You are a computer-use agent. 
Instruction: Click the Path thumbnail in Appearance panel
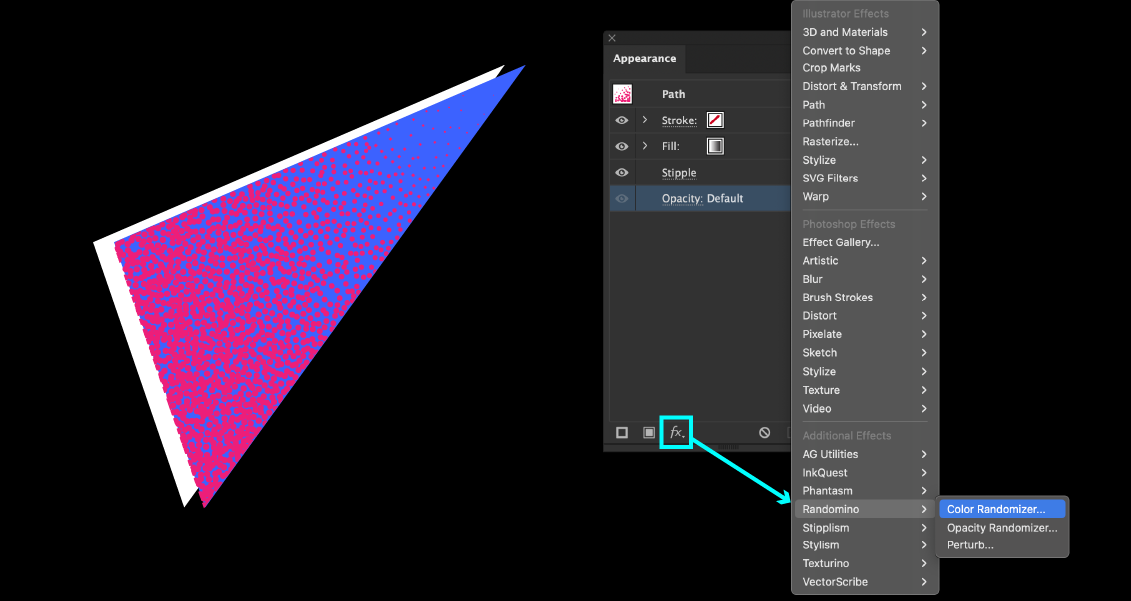pyautogui.click(x=622, y=94)
